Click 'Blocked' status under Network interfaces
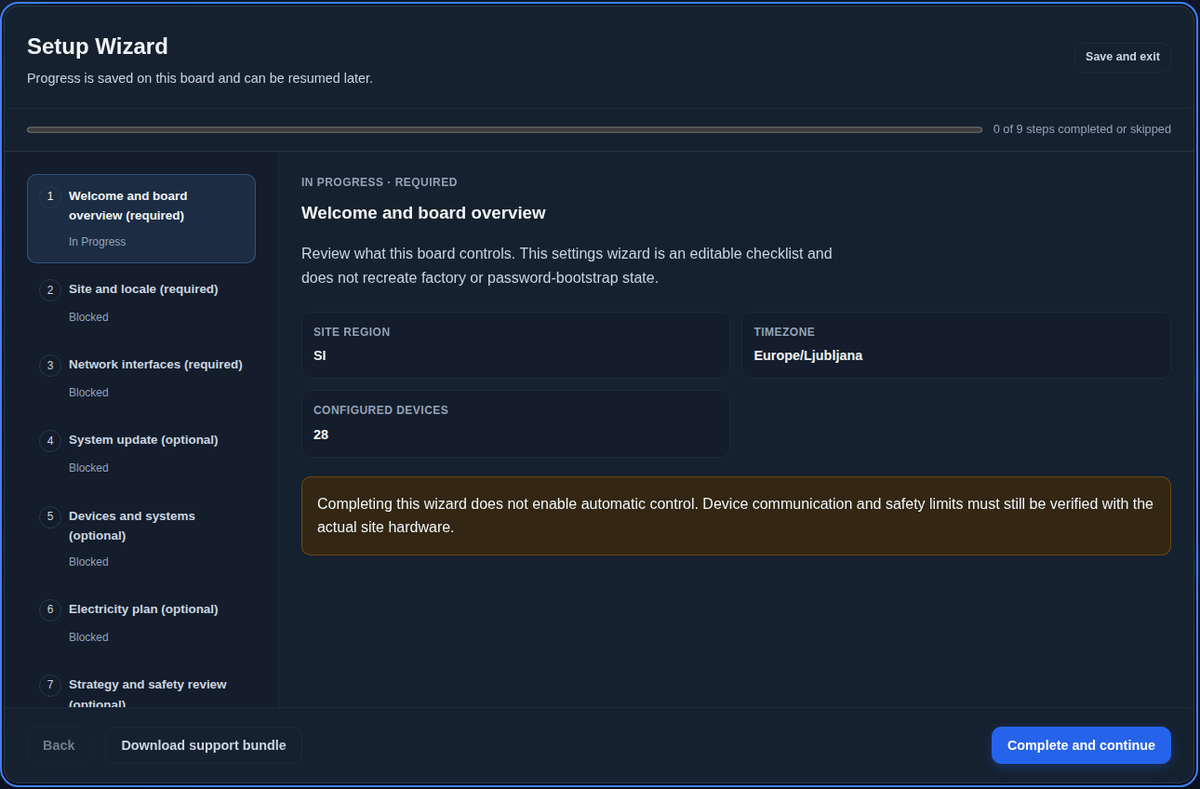Viewport: 1200px width, 789px height. coord(89,393)
